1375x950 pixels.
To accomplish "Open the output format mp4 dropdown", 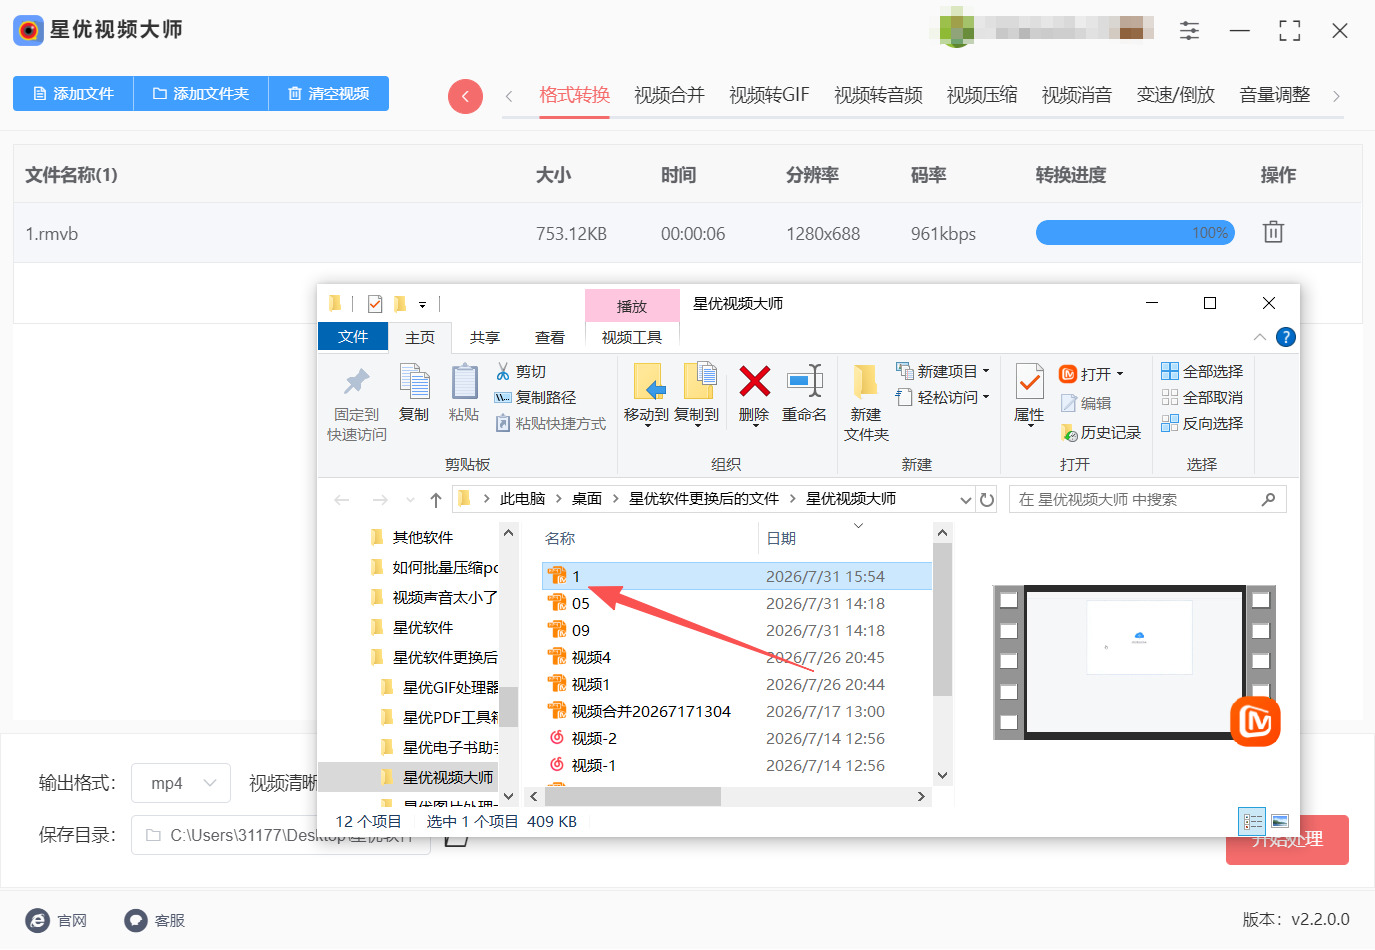I will [181, 783].
